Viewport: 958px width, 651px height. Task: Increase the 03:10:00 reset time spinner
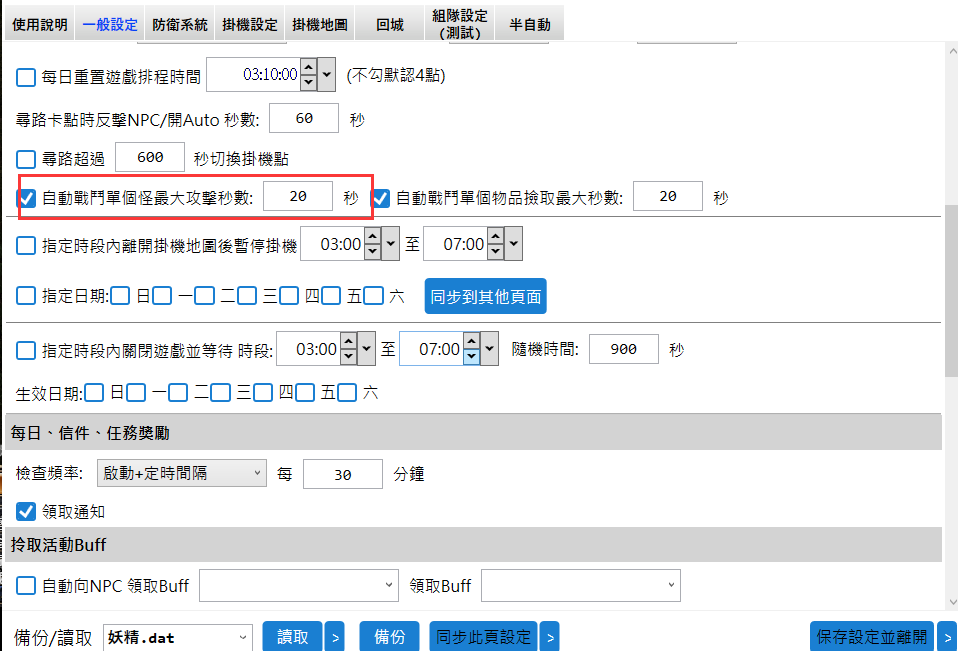point(309,67)
